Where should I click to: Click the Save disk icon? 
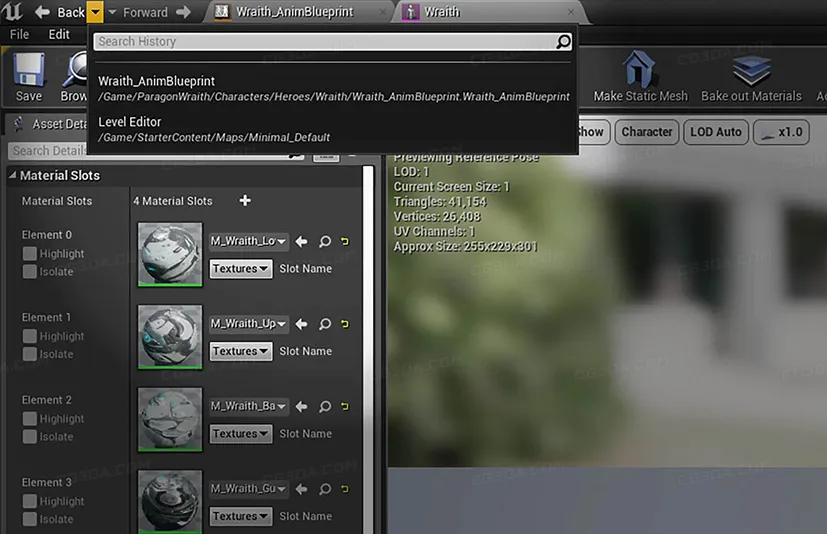(28, 69)
